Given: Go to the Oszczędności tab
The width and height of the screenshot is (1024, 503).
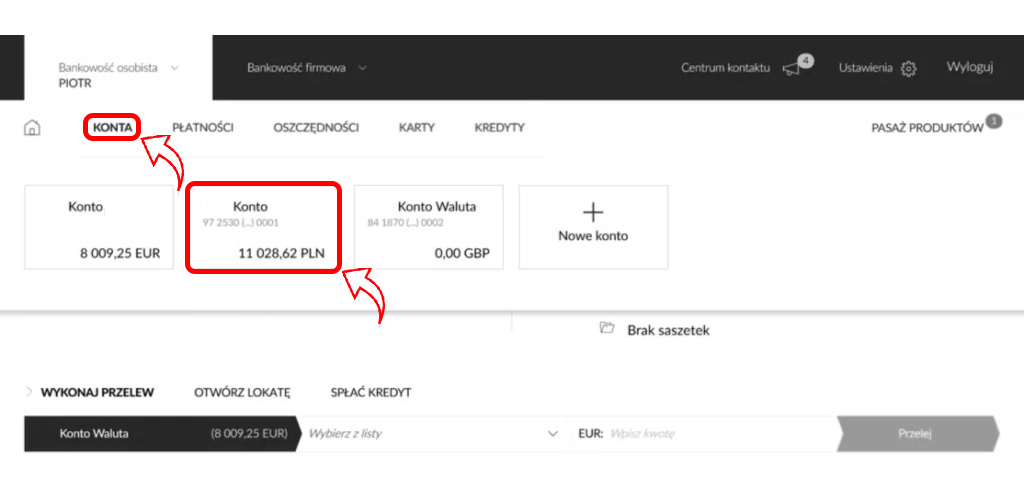Looking at the screenshot, I should coord(316,128).
